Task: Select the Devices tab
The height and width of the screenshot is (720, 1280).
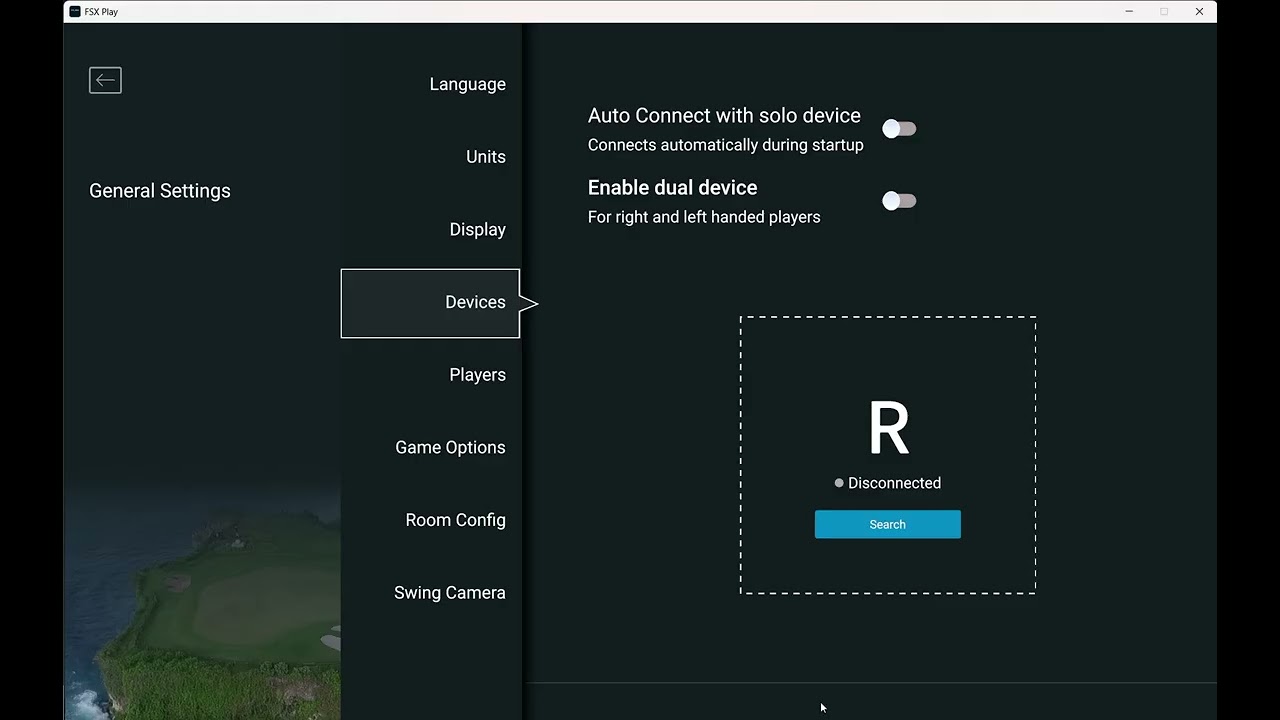Action: pyautogui.click(x=430, y=303)
